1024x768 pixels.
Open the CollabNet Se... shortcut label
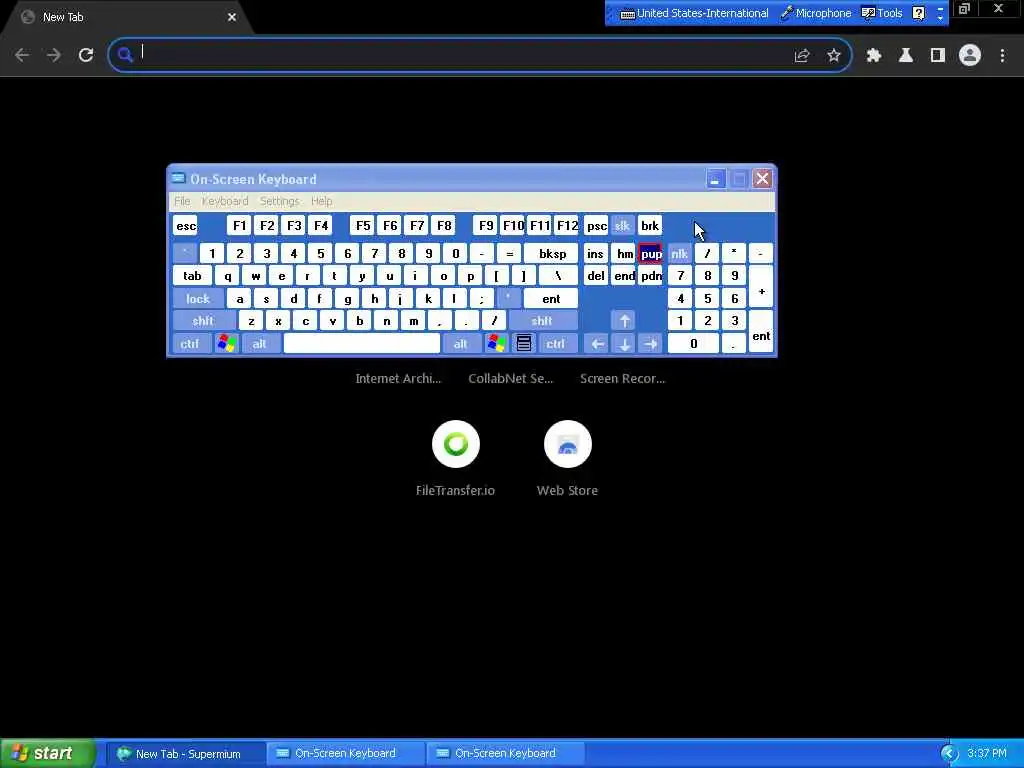pyautogui.click(x=511, y=379)
